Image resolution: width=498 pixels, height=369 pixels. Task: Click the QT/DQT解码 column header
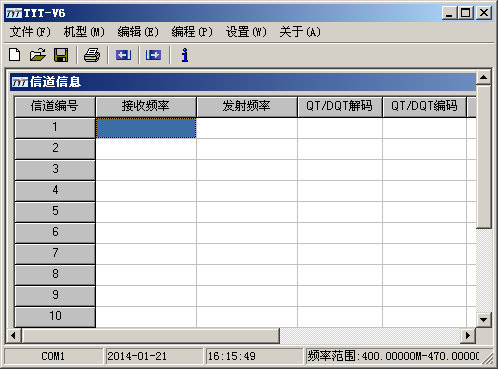click(x=340, y=107)
